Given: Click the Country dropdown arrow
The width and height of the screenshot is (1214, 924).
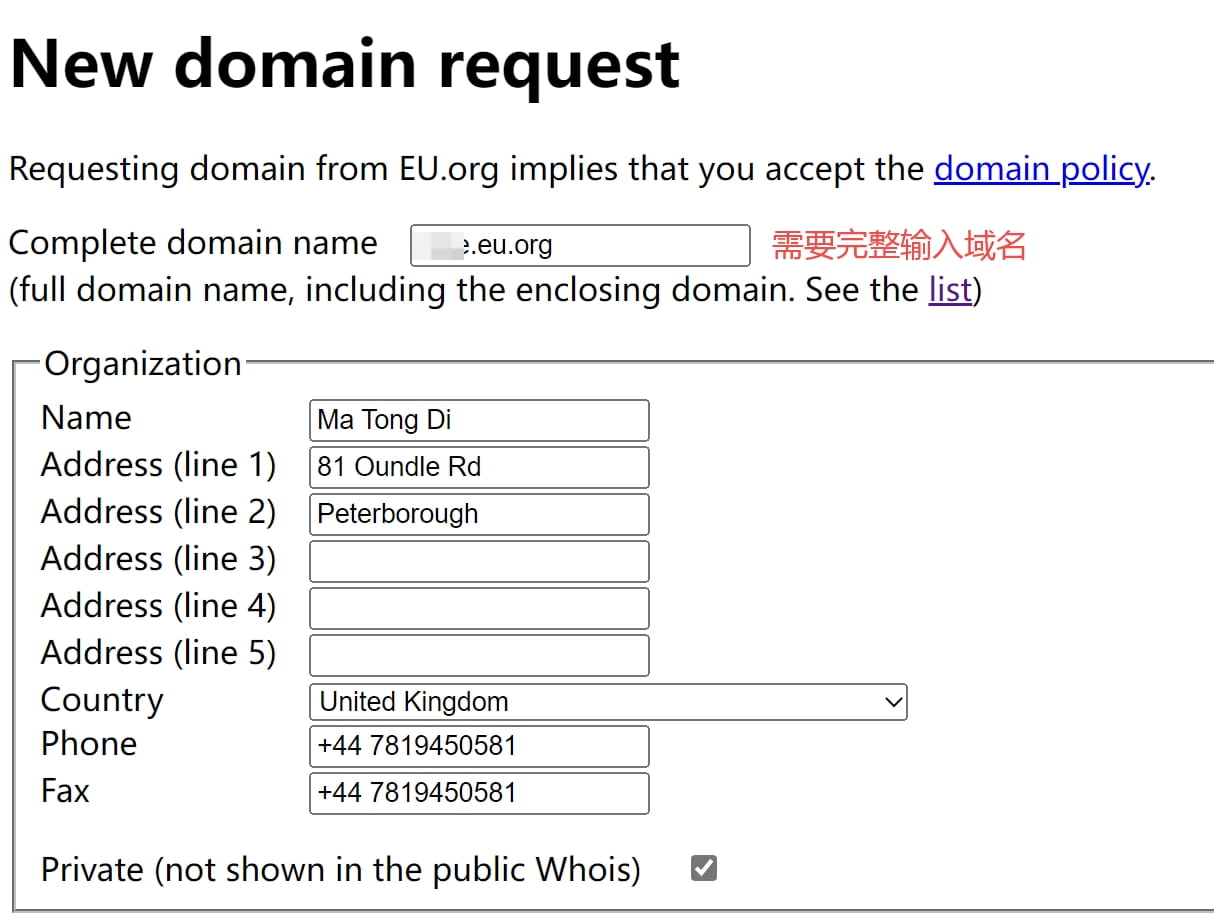Looking at the screenshot, I should (894, 702).
